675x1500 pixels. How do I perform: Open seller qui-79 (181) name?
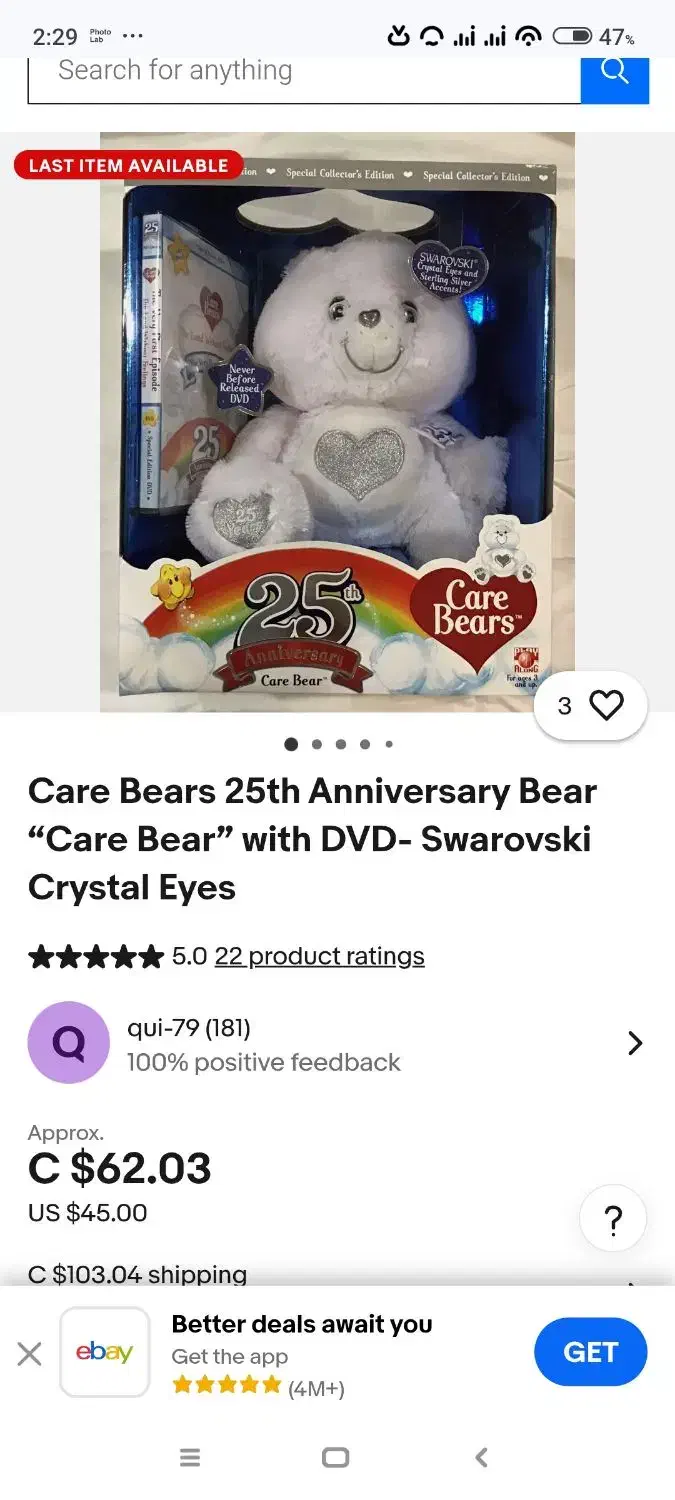pyautogui.click(x=189, y=1027)
